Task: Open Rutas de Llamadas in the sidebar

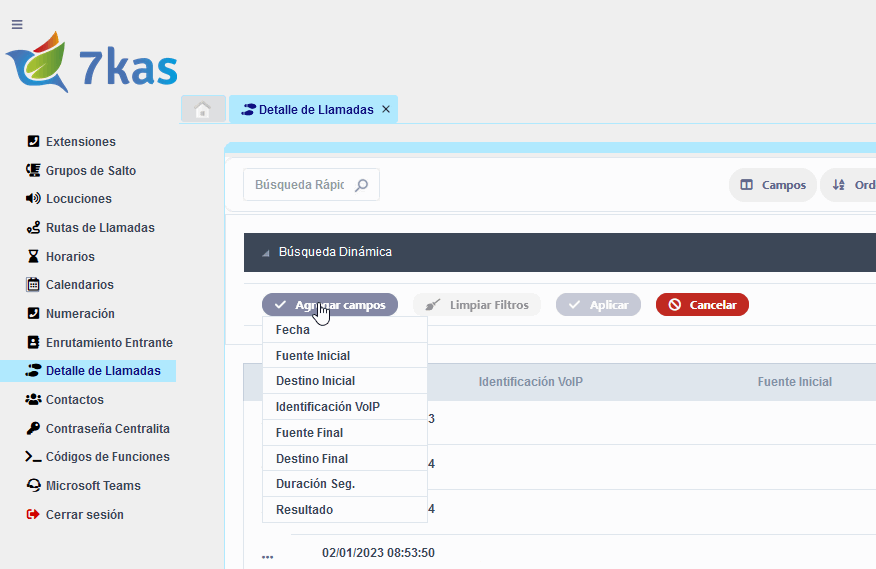Action: click(x=100, y=228)
